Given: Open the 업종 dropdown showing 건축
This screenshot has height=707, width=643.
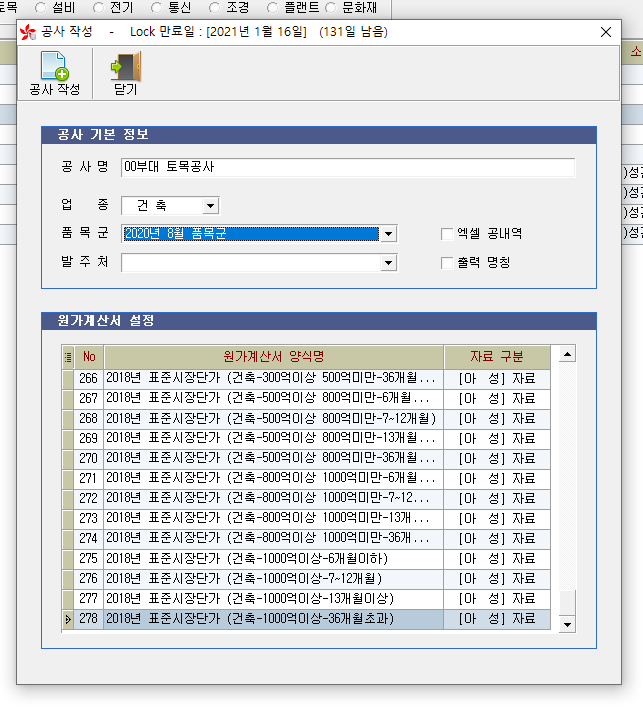Looking at the screenshot, I should (x=209, y=206).
